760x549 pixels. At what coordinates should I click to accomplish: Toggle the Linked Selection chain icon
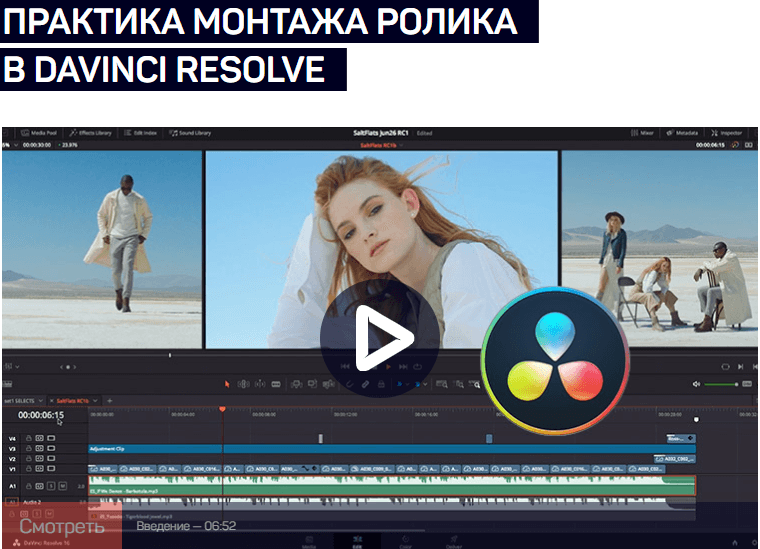coord(365,384)
